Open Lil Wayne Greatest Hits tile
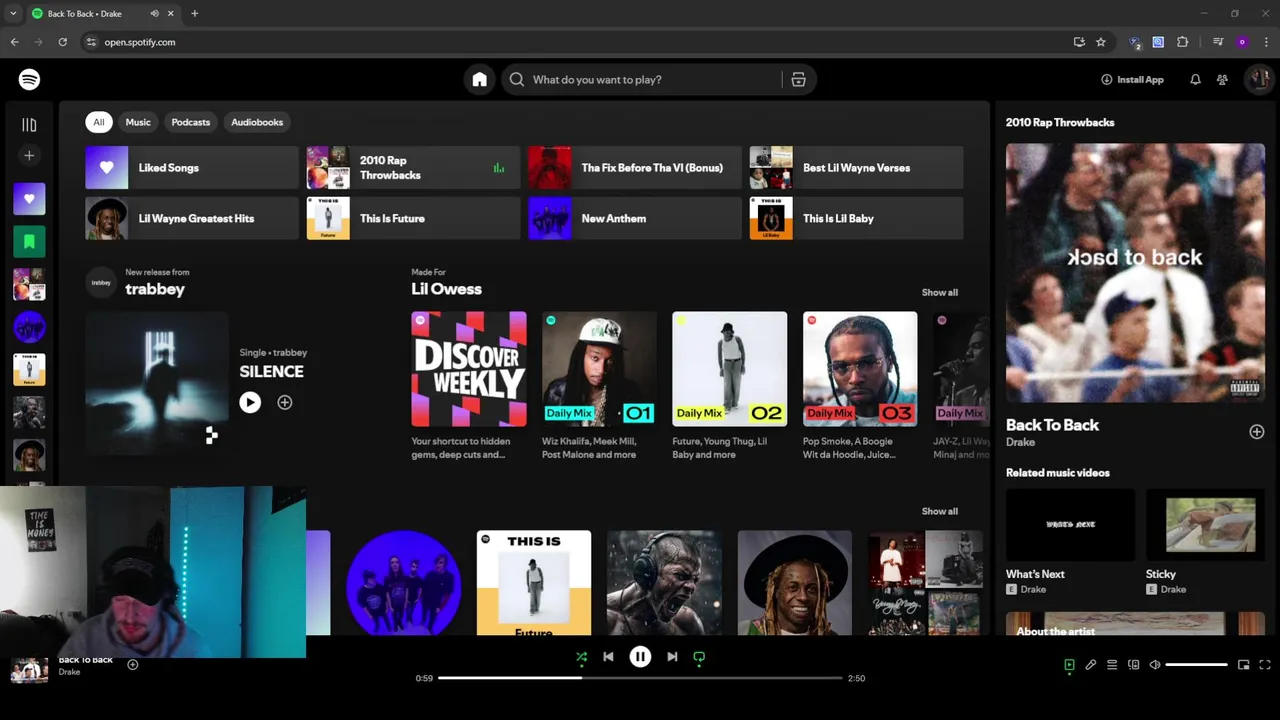1280x720 pixels. pyautogui.click(x=192, y=218)
